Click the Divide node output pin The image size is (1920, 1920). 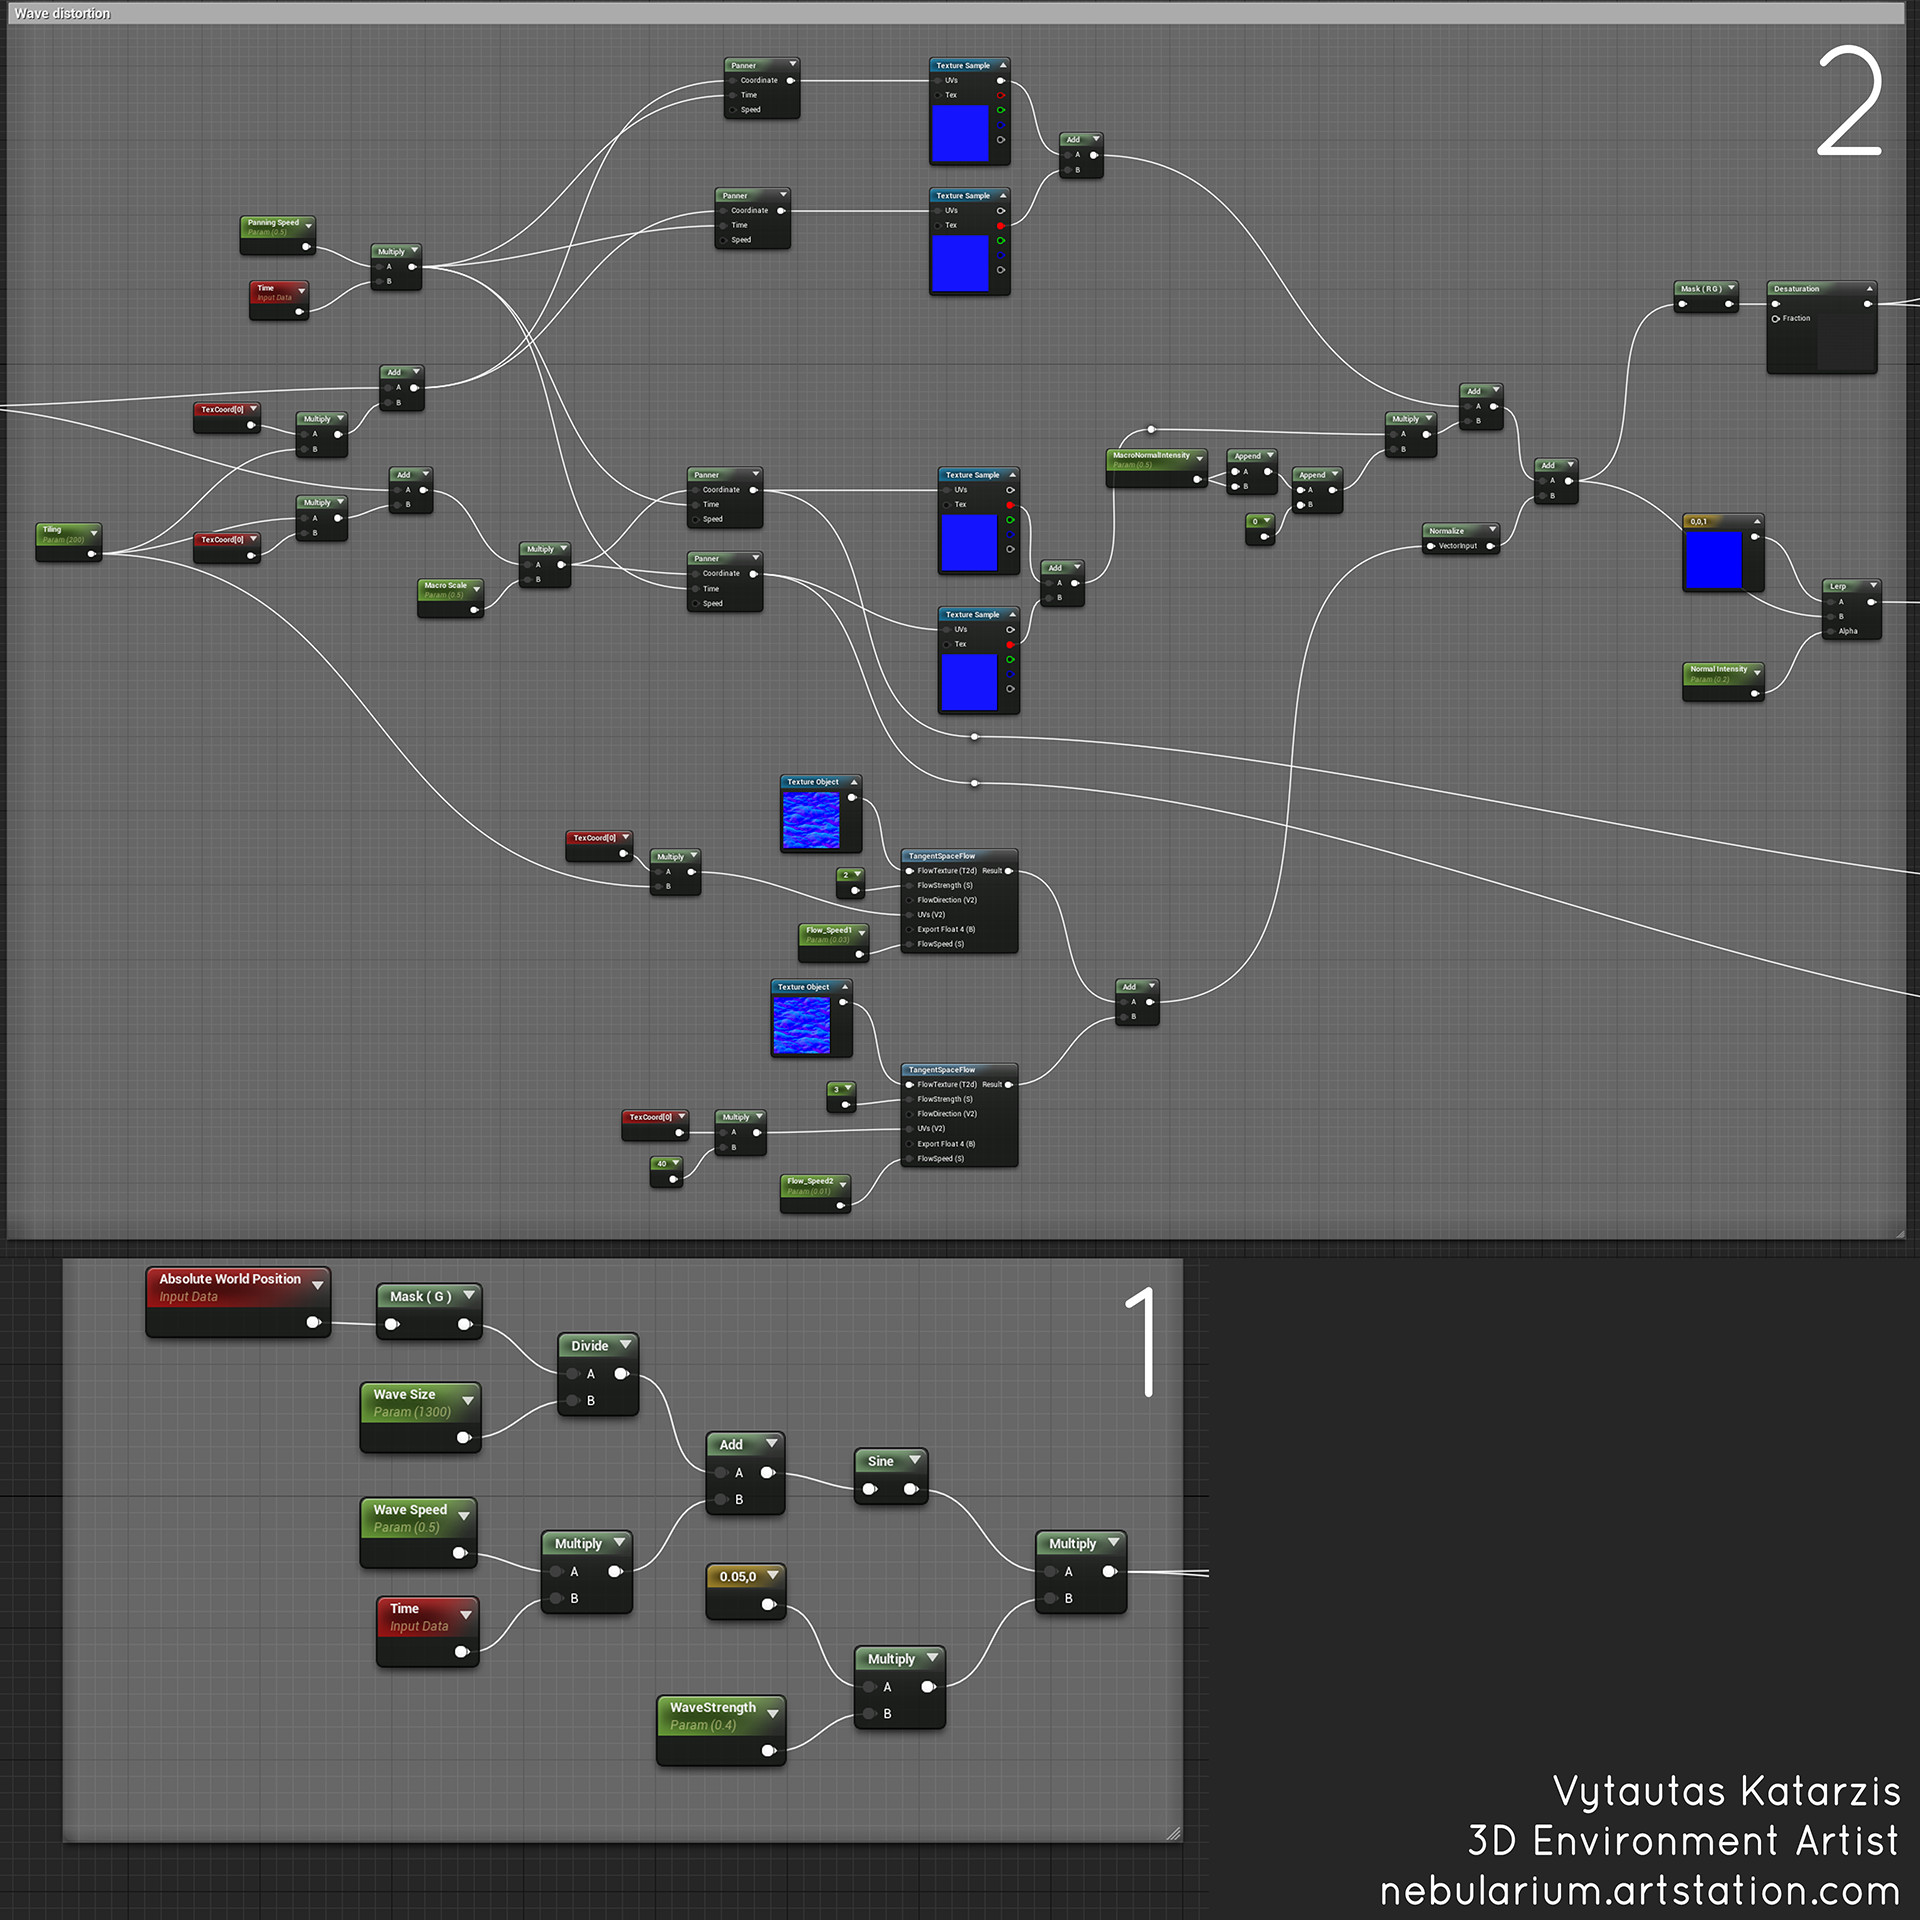pyautogui.click(x=621, y=1374)
